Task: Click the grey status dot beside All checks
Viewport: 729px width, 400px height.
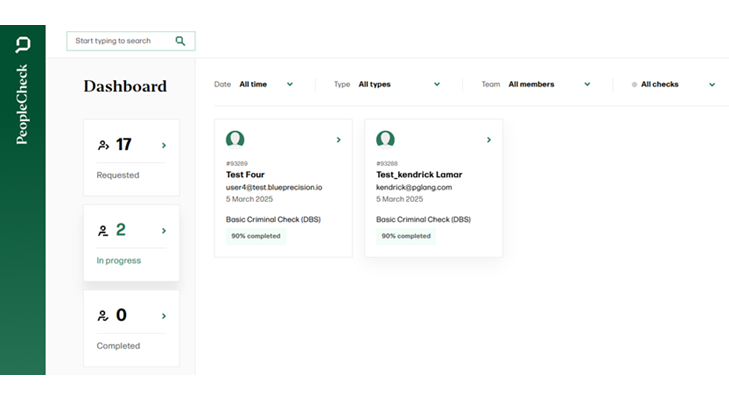Action: [x=634, y=85]
